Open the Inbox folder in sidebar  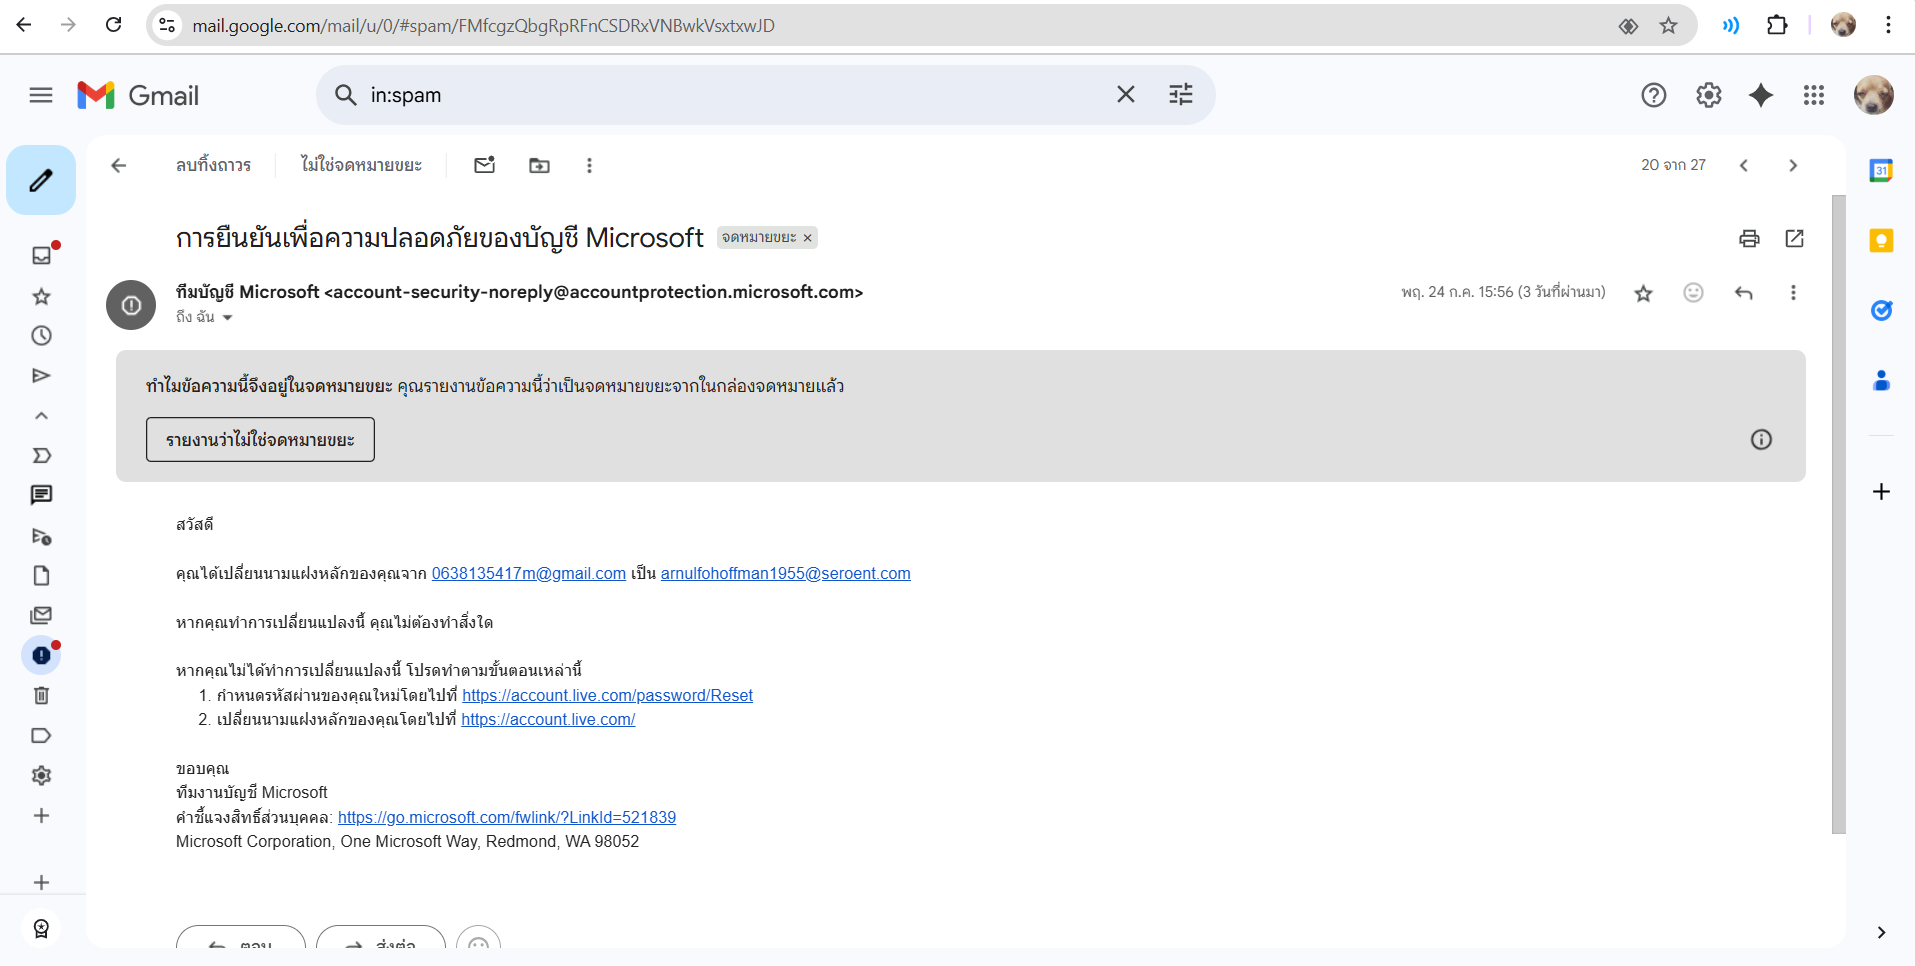[41, 255]
